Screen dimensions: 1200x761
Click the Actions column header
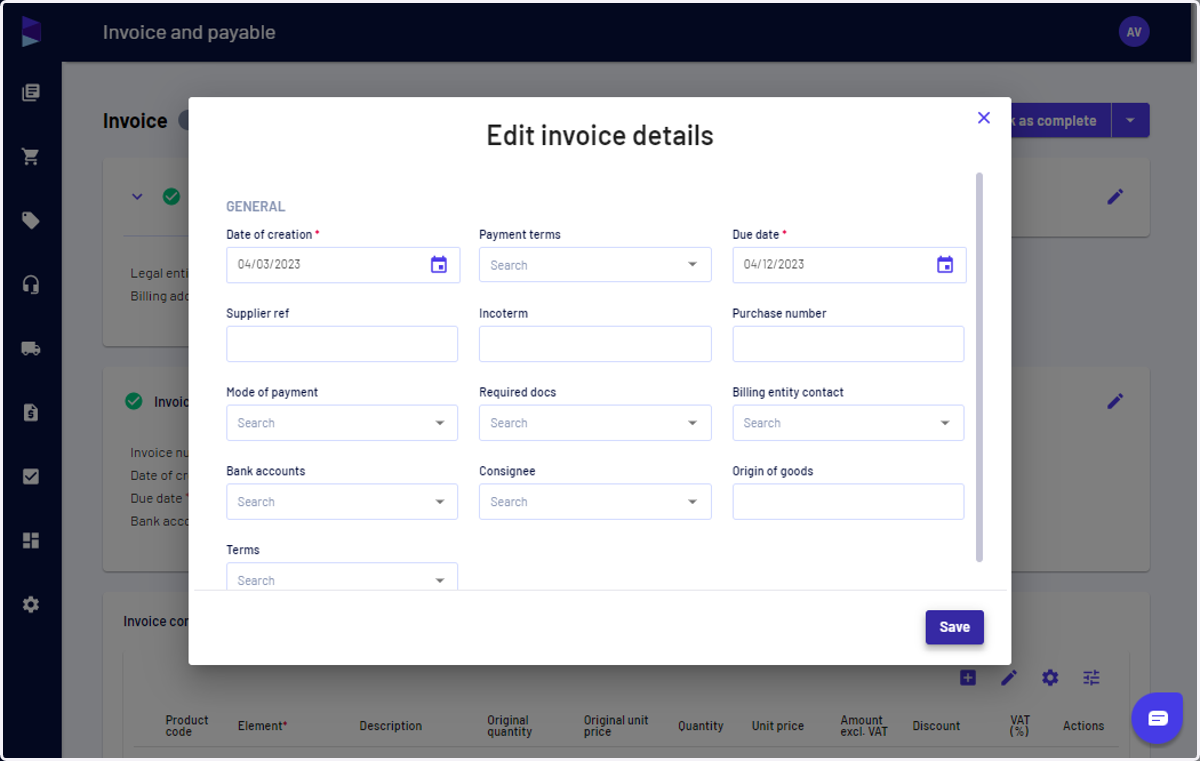click(1083, 726)
